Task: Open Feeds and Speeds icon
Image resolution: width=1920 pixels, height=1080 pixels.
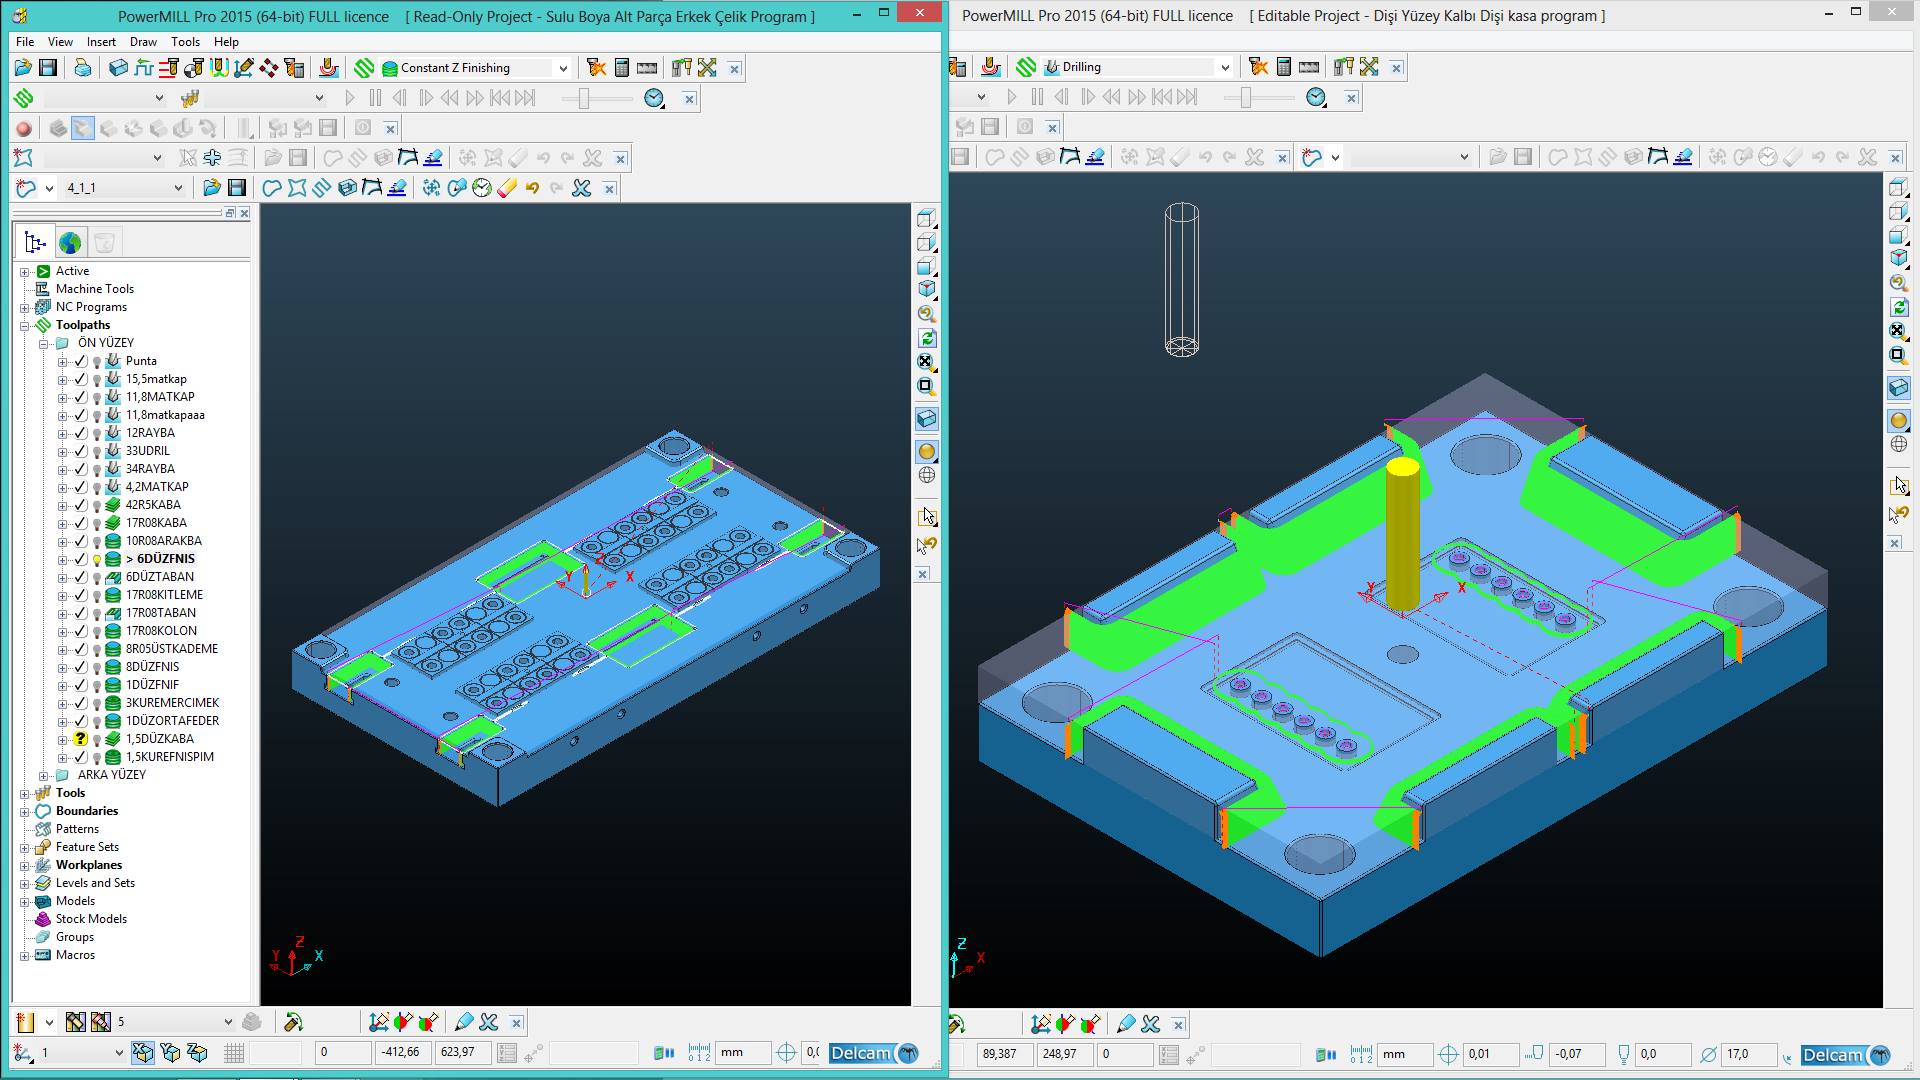Action: (144, 68)
